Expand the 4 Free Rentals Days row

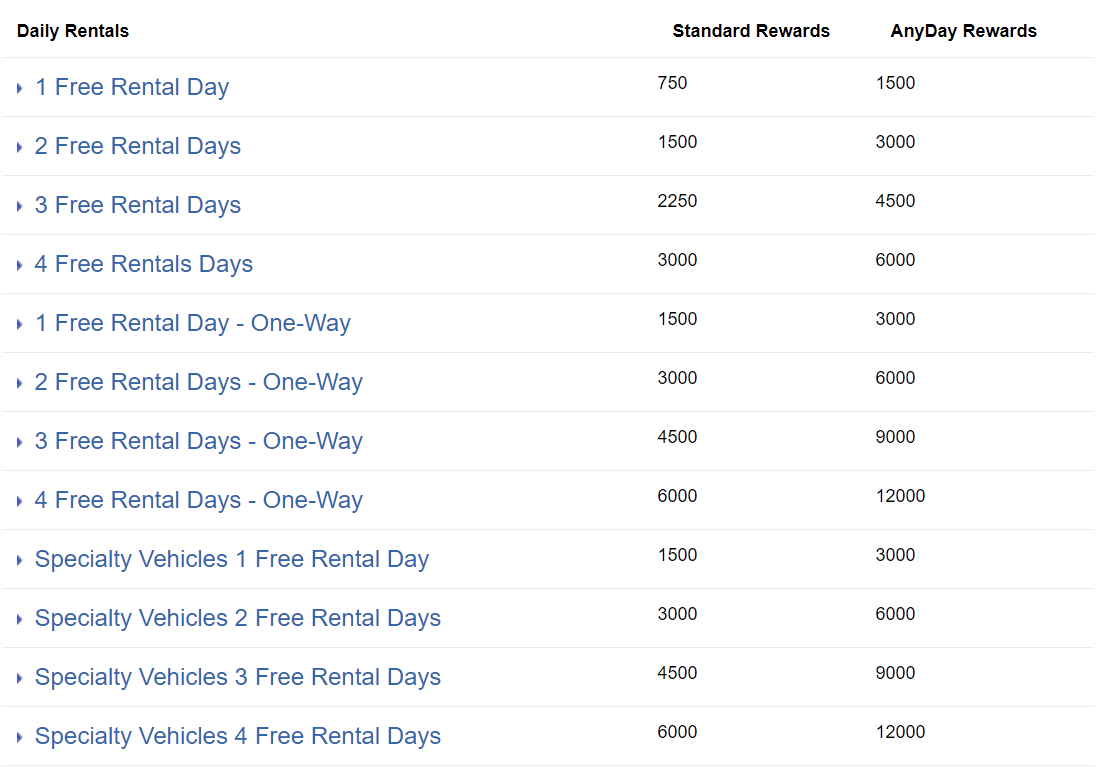click(18, 264)
